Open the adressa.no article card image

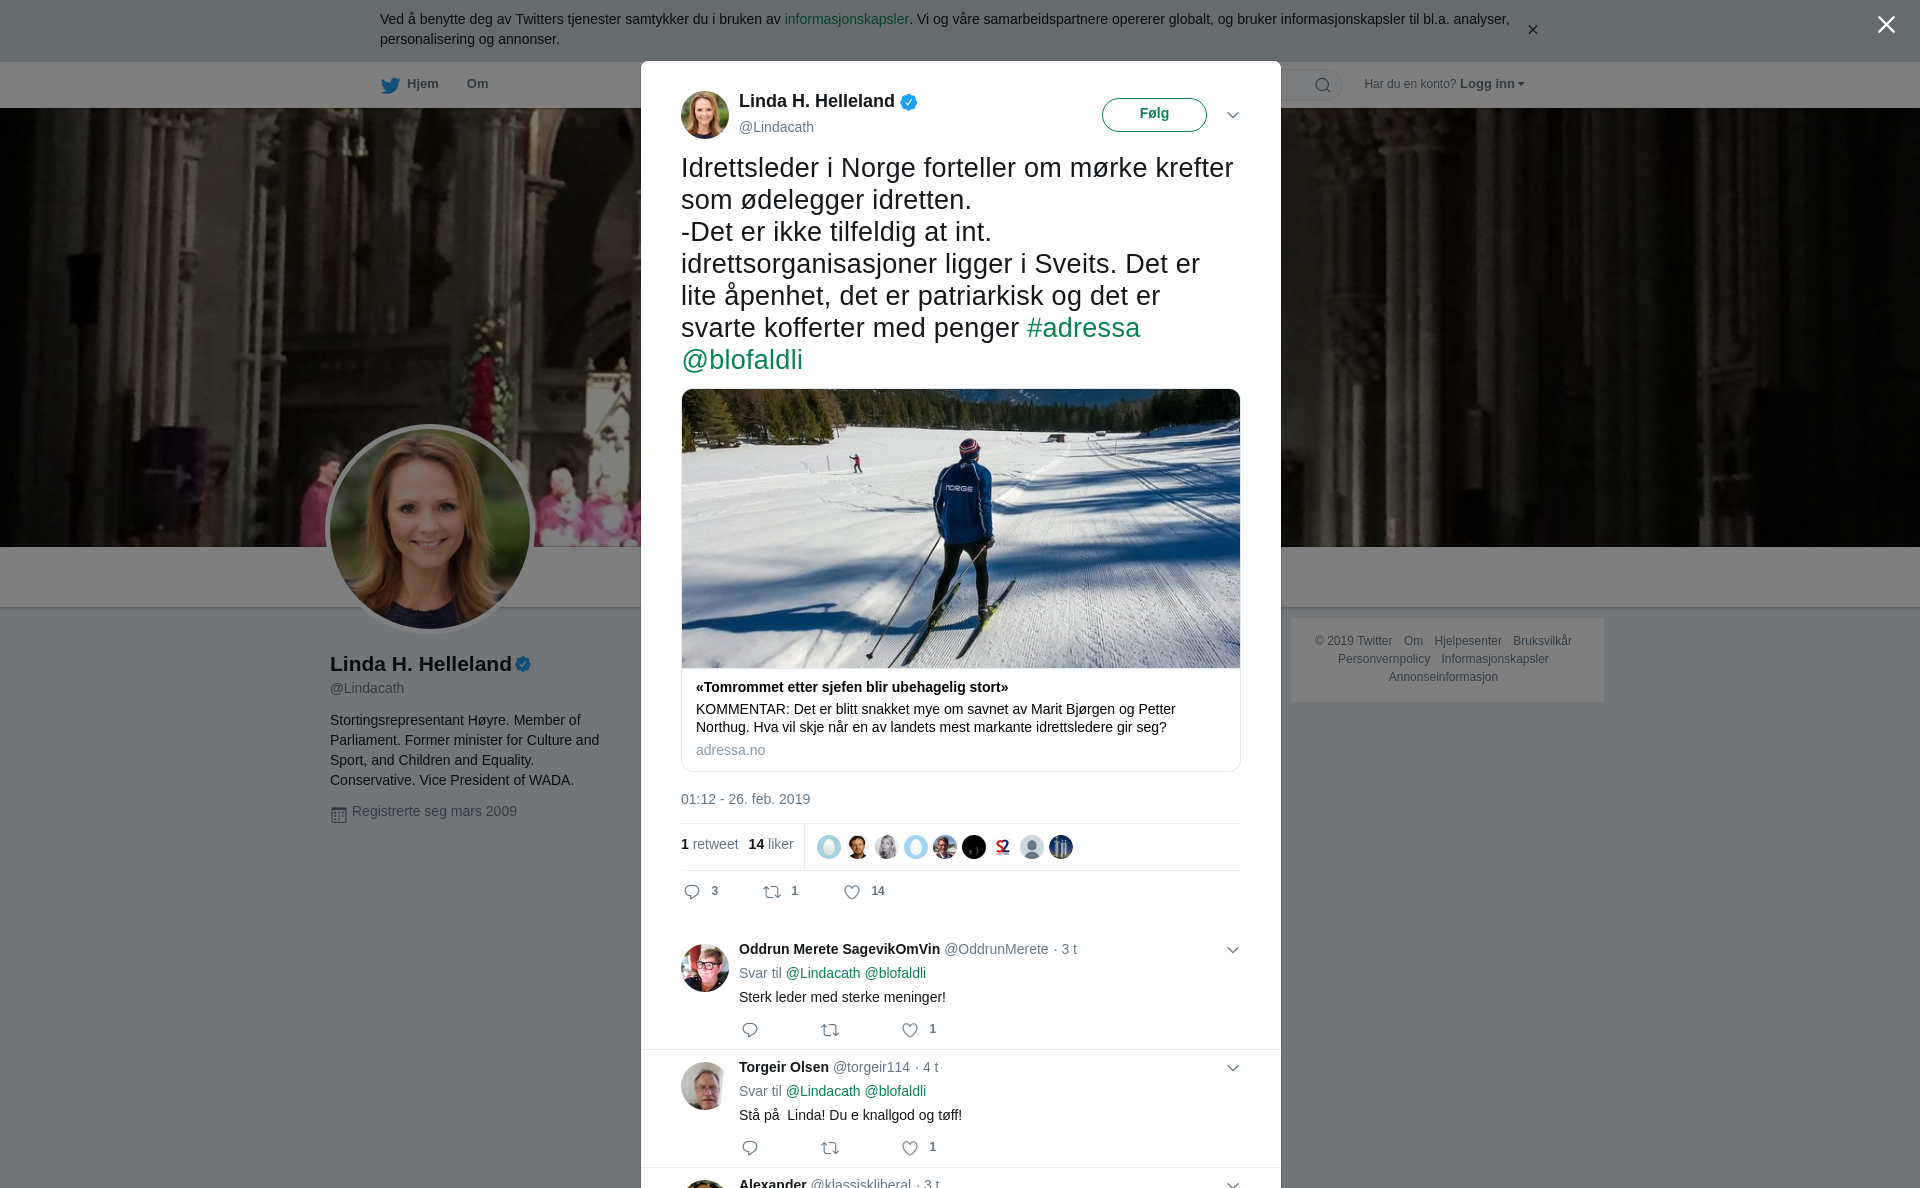click(x=960, y=528)
